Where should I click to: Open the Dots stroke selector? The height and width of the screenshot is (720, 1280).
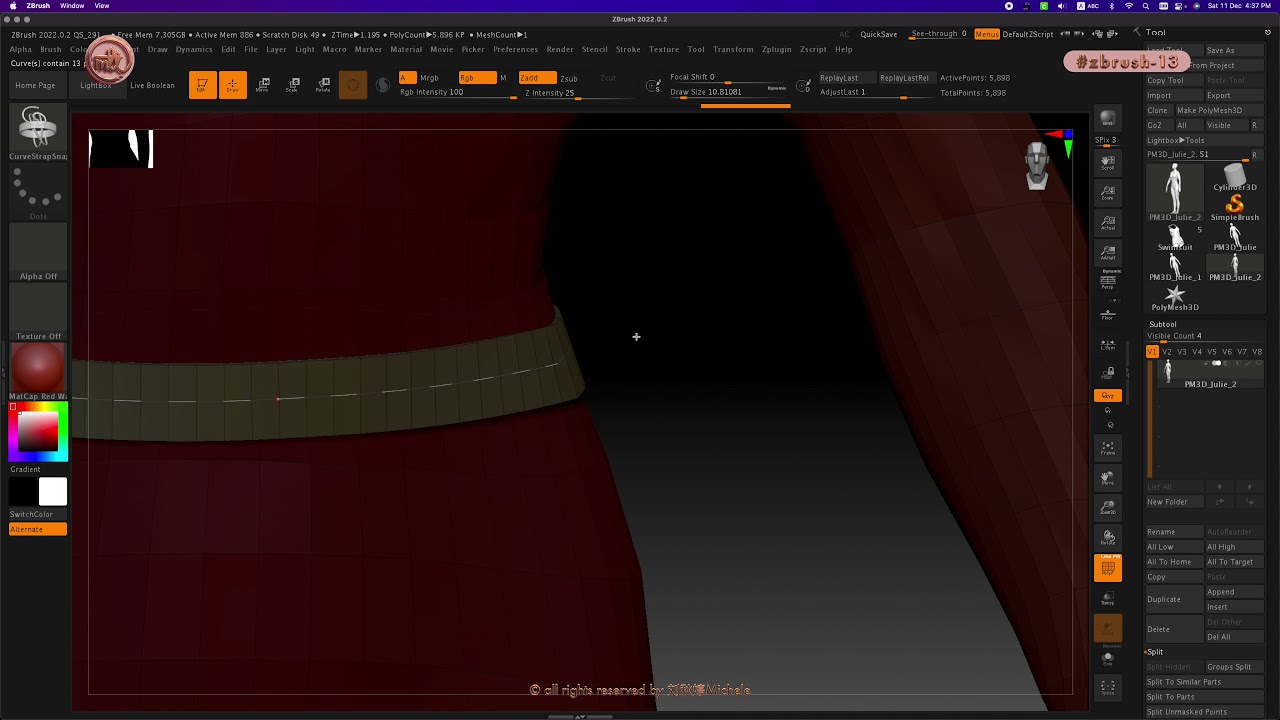[x=38, y=192]
